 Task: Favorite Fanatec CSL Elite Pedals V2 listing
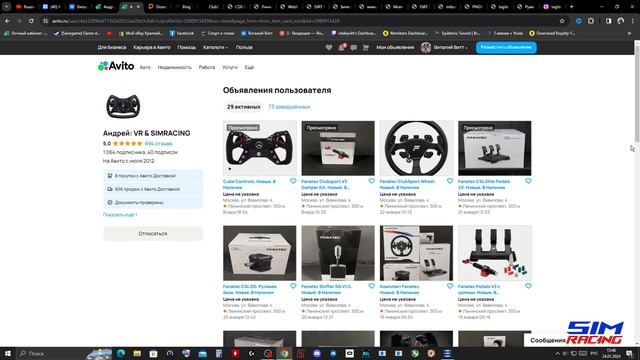pyautogui.click(x=528, y=181)
